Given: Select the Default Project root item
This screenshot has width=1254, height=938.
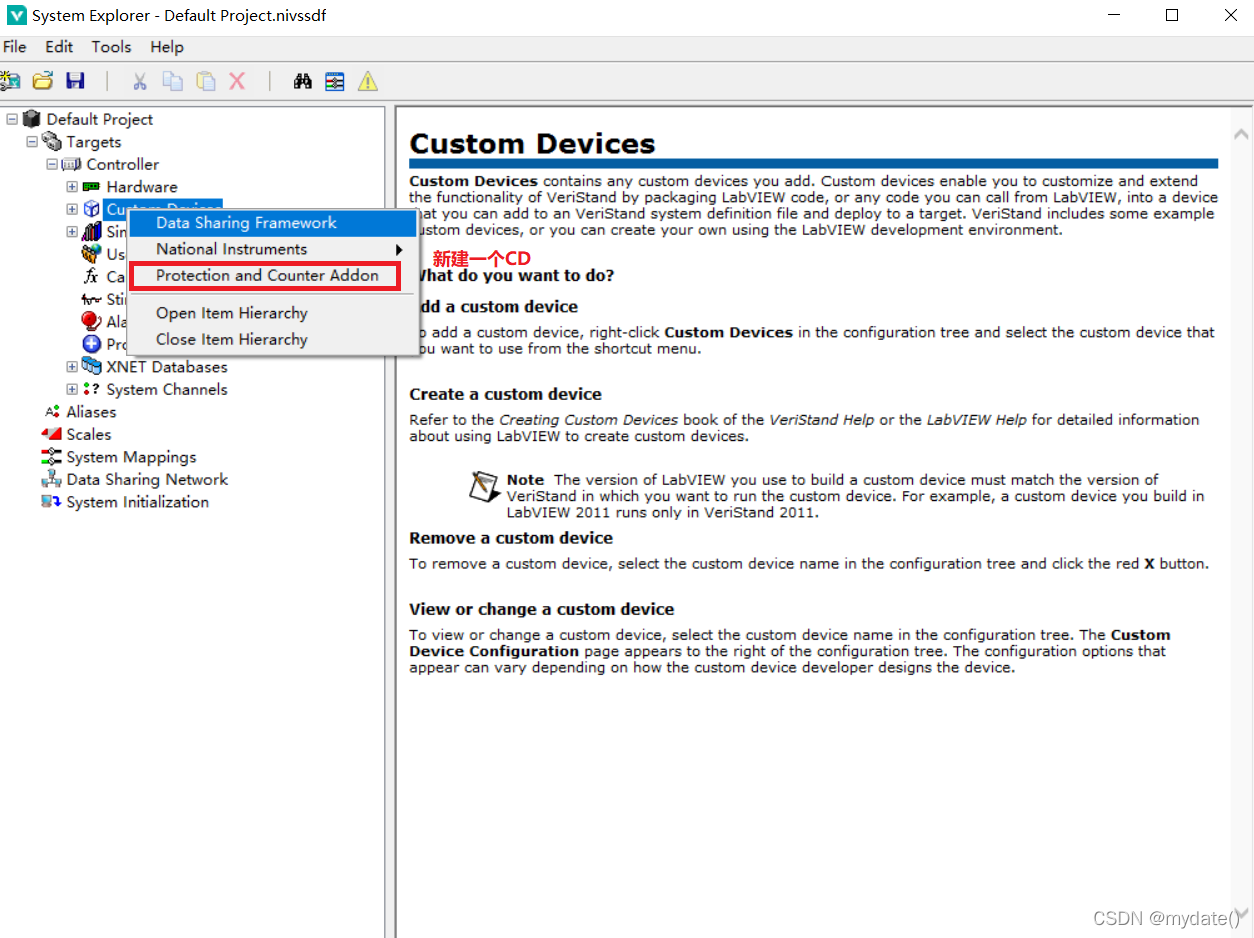Looking at the screenshot, I should pyautogui.click(x=100, y=119).
